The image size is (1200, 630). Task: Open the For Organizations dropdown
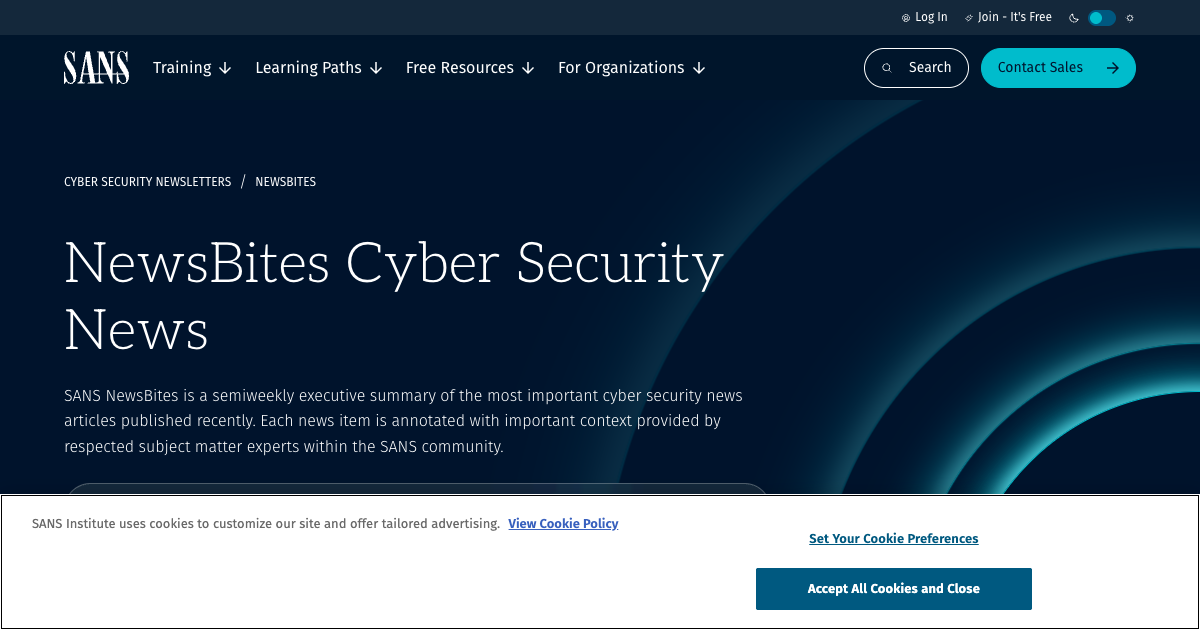pyautogui.click(x=632, y=68)
